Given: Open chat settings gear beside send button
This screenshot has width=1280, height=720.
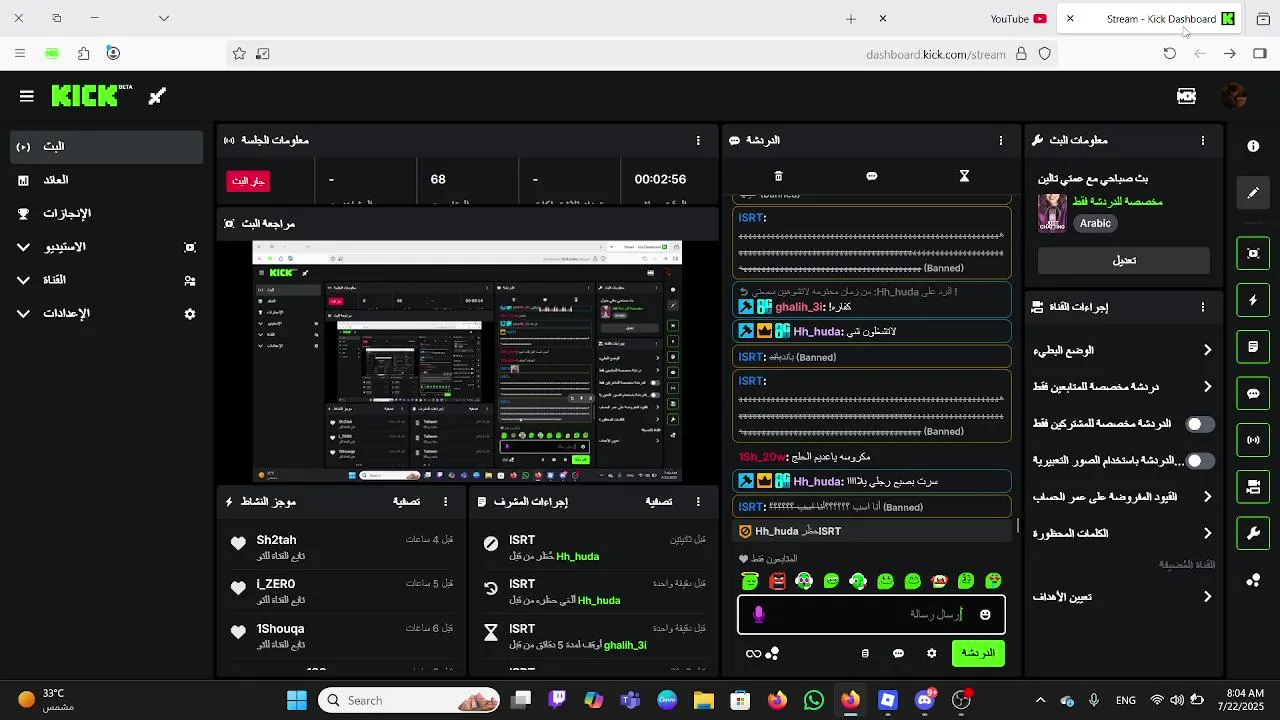Looking at the screenshot, I should click(x=931, y=653).
